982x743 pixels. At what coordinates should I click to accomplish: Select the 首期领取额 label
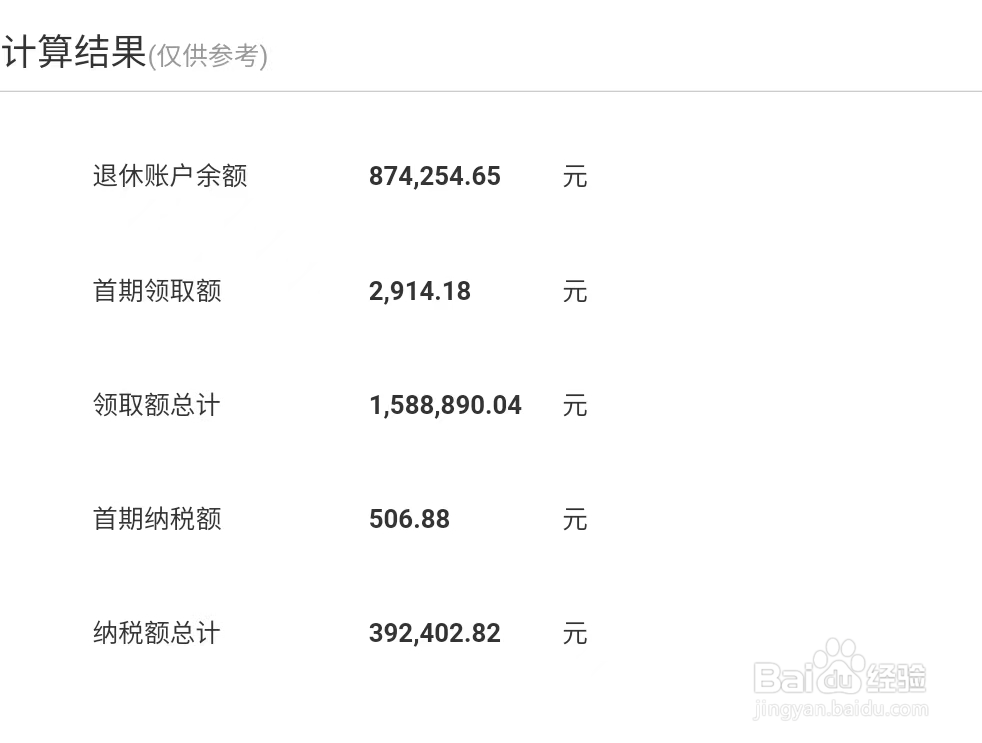[157, 291]
